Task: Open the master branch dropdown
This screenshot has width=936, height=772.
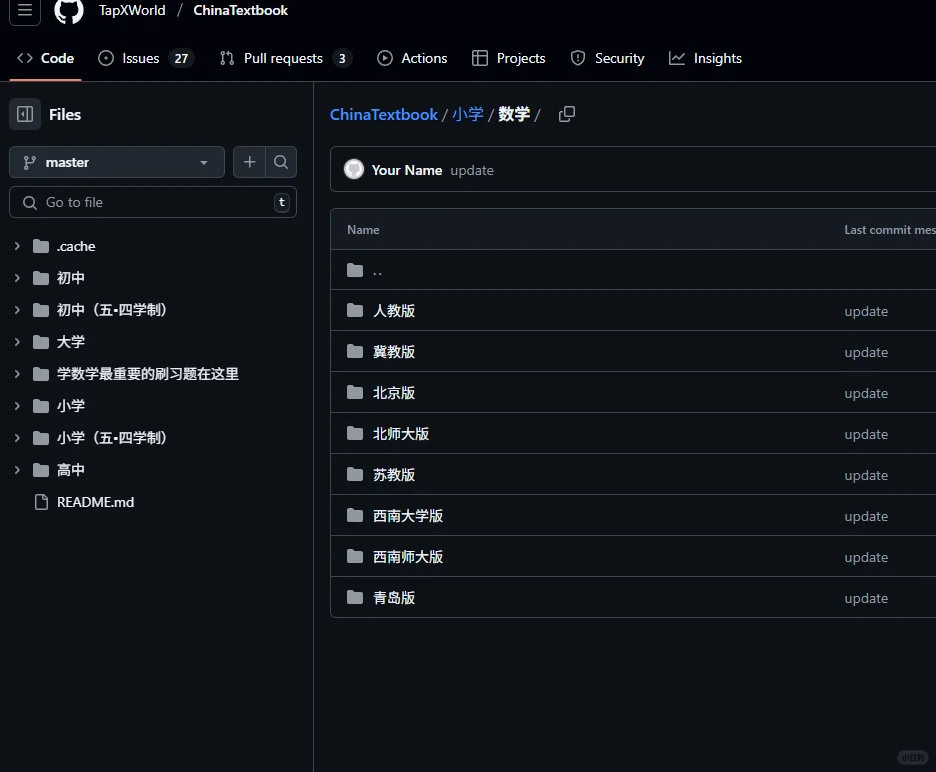Action: pos(117,162)
